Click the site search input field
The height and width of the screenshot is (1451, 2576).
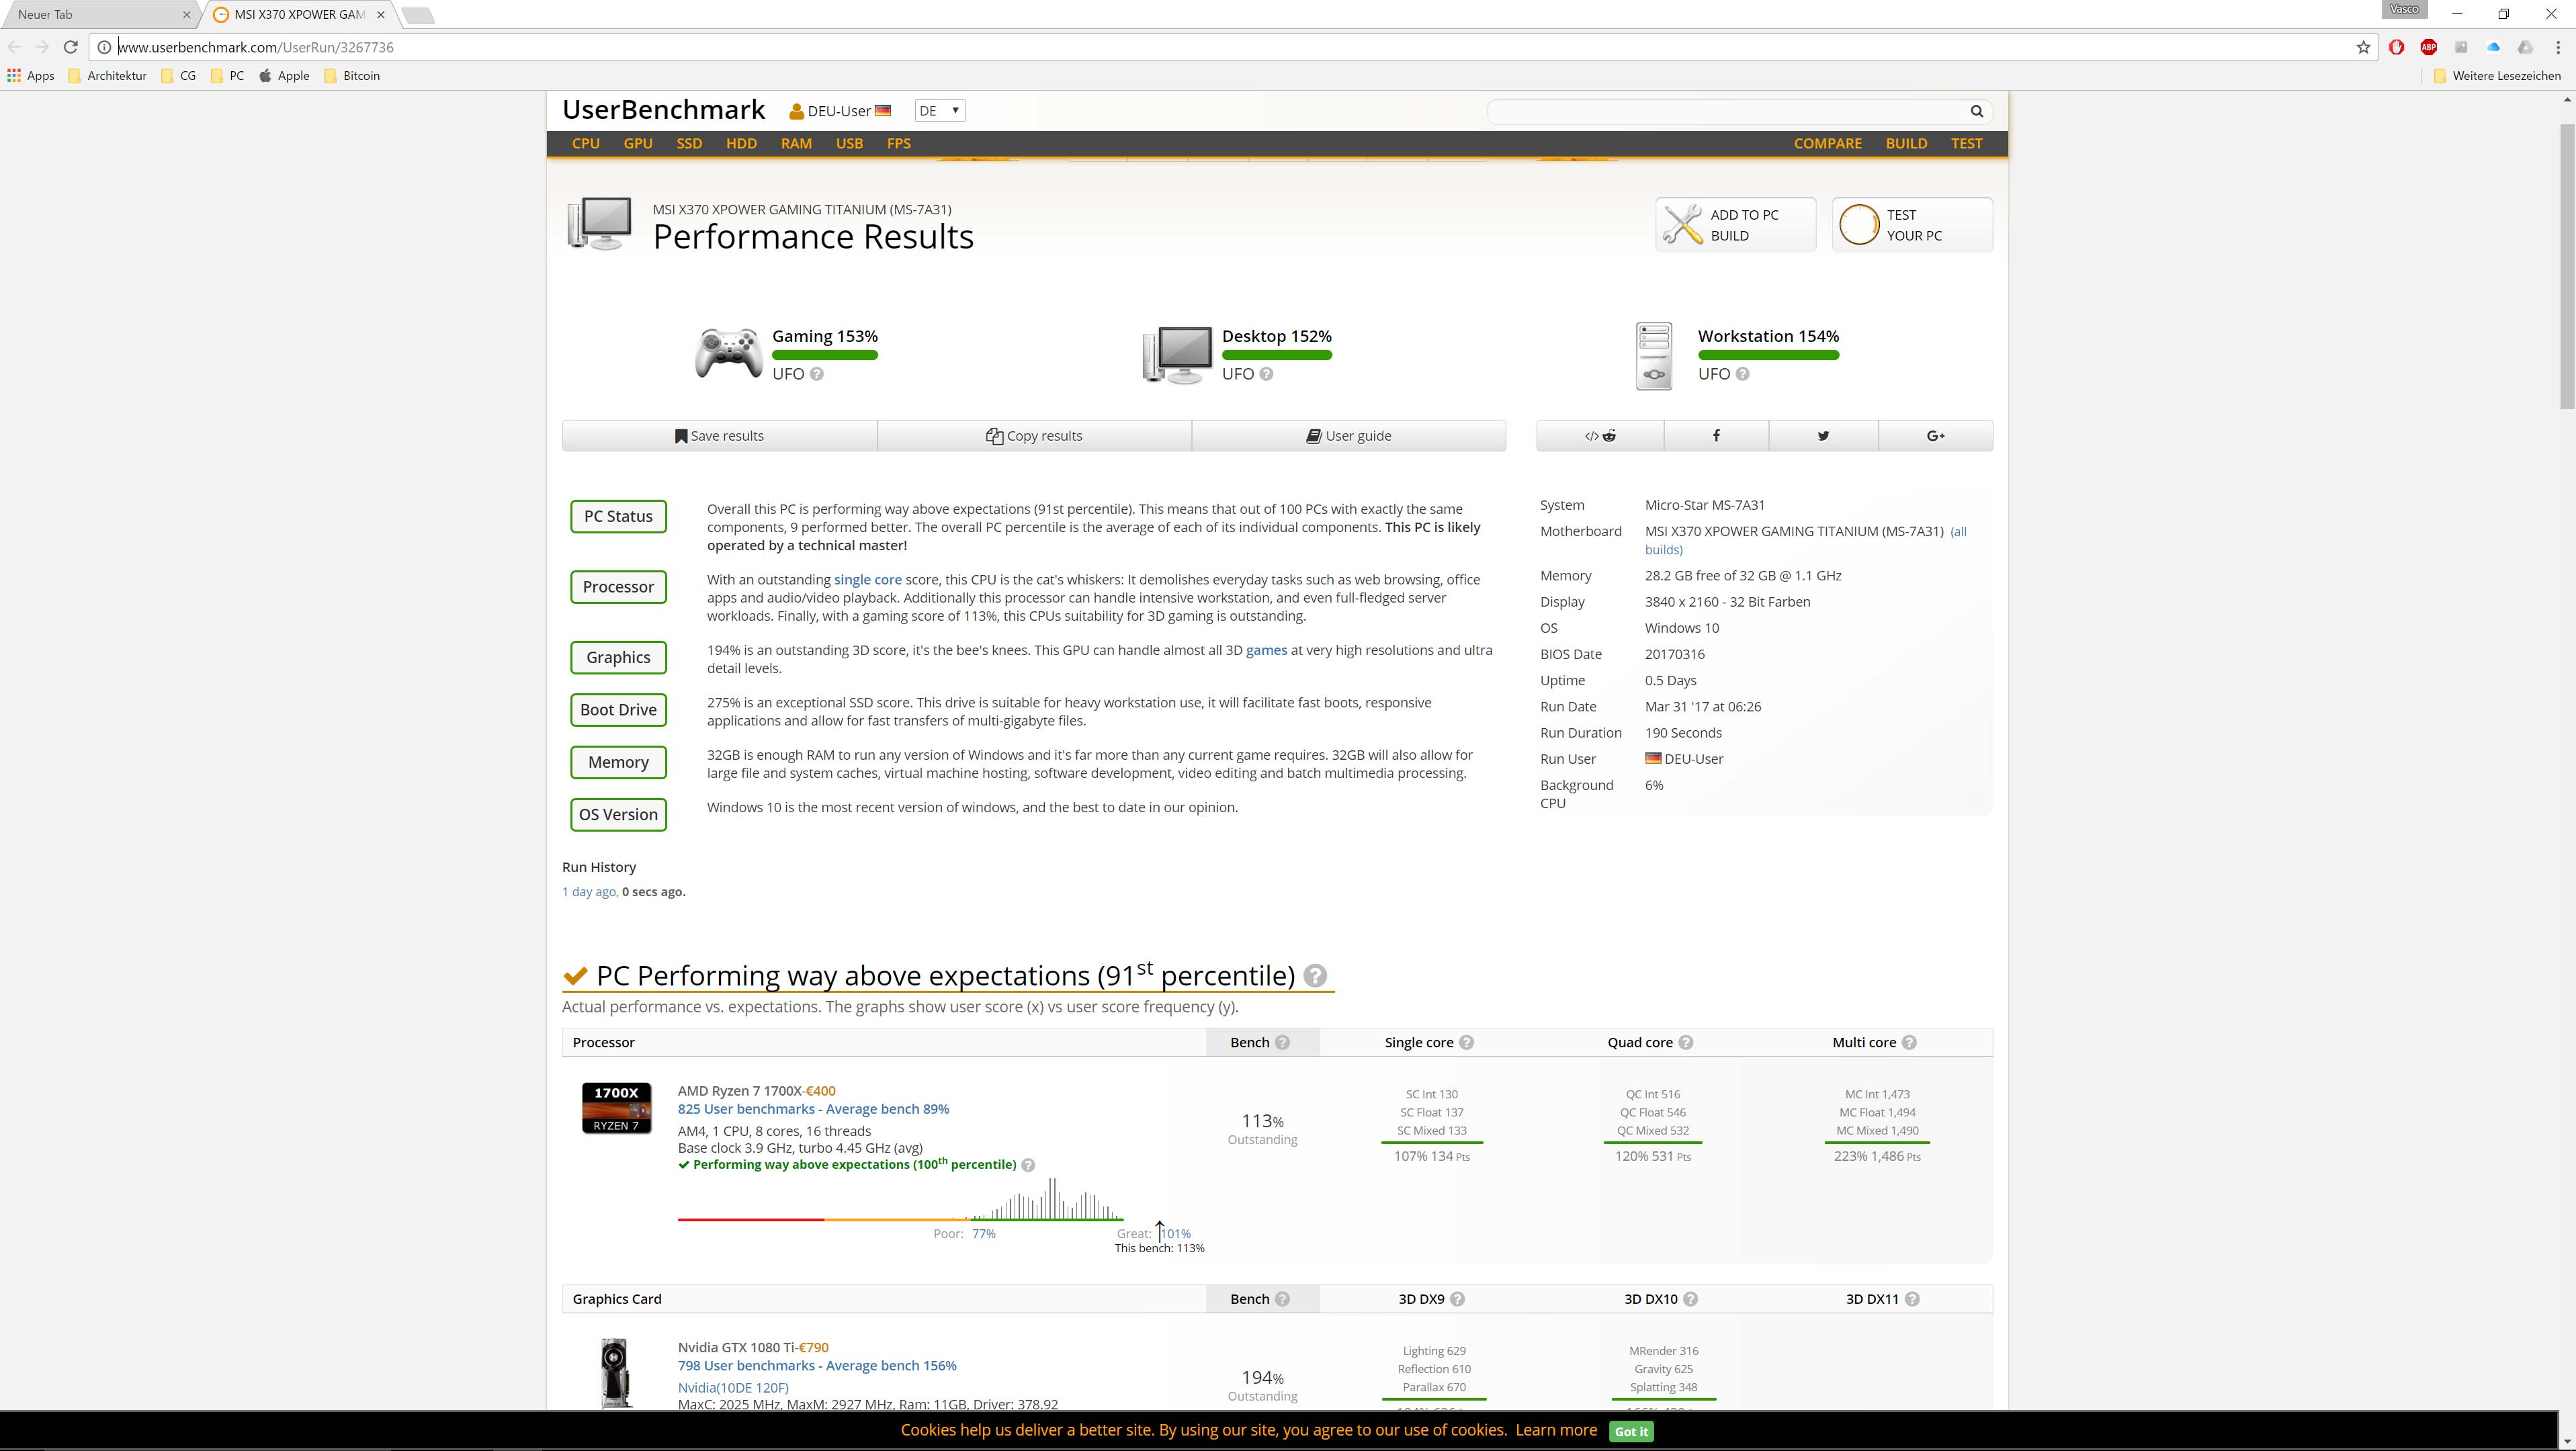point(1725,111)
